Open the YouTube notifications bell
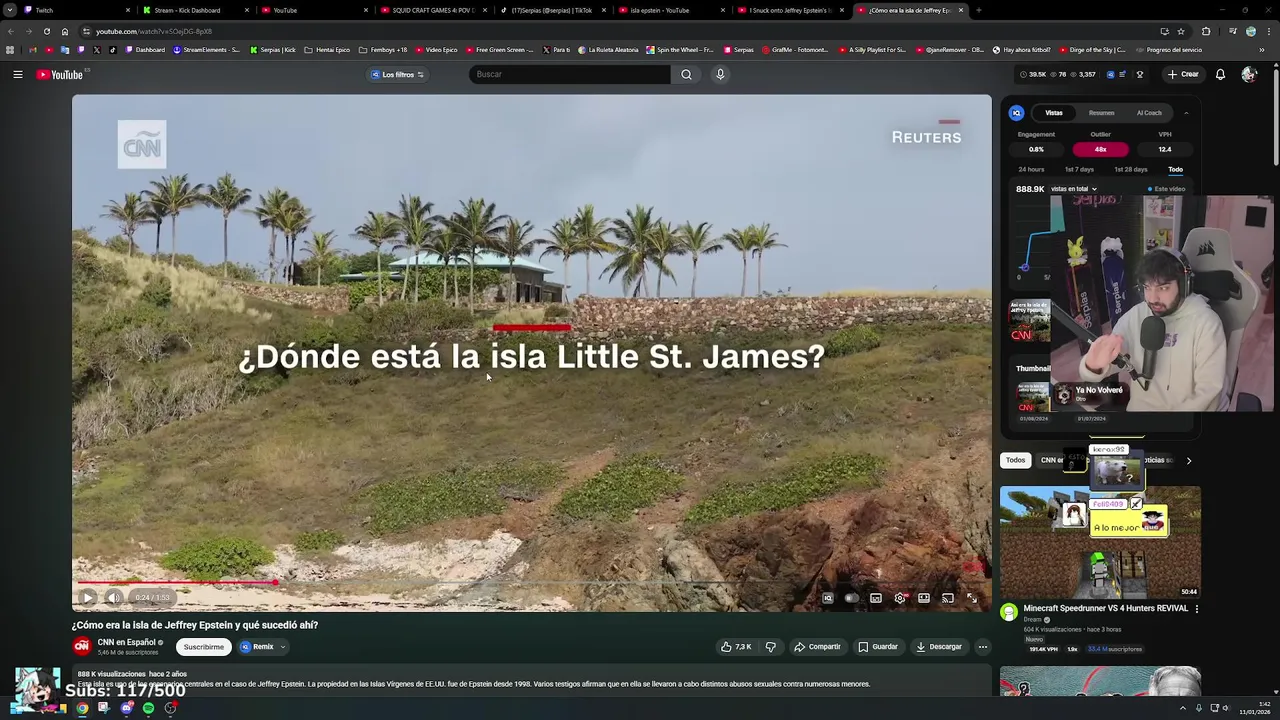Image resolution: width=1280 pixels, height=720 pixels. click(1220, 74)
